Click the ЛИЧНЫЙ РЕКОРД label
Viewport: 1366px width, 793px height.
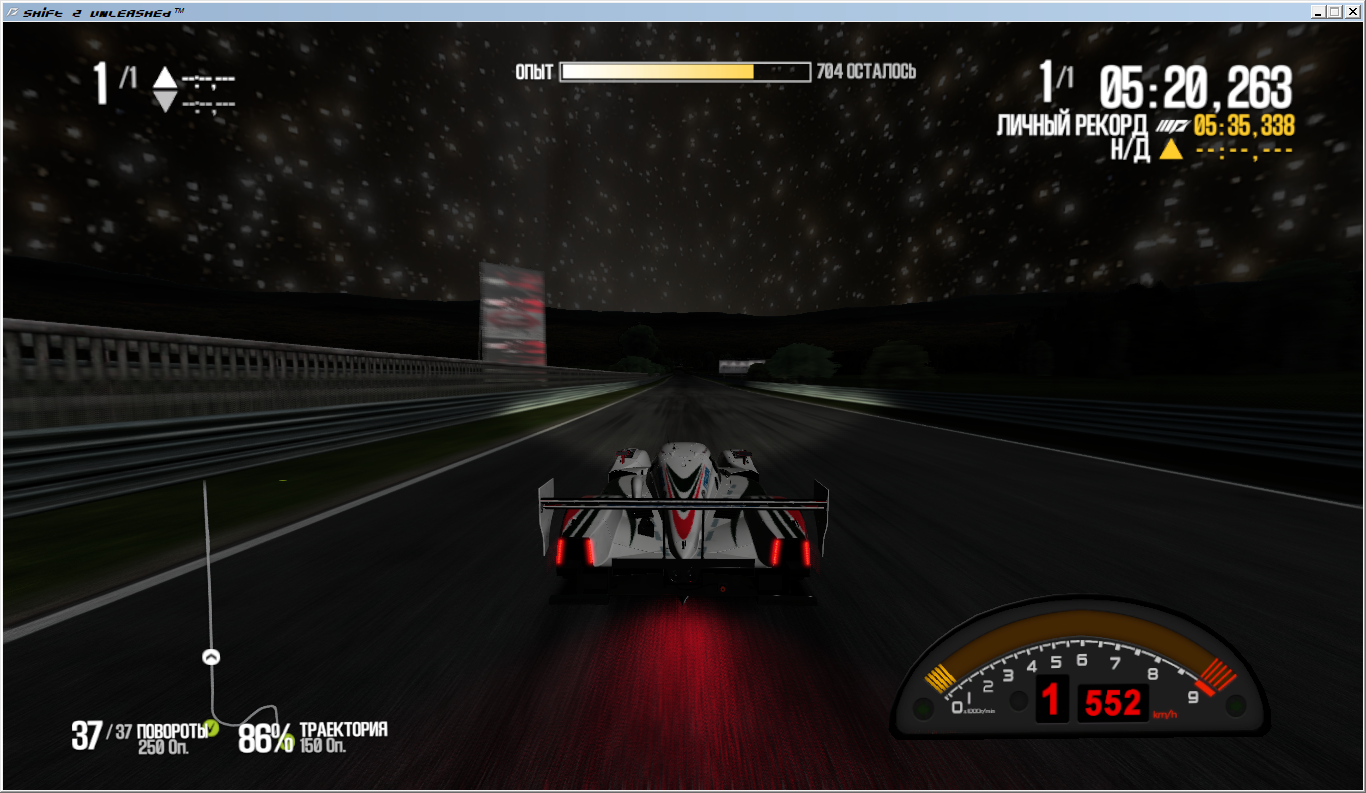click(1071, 126)
